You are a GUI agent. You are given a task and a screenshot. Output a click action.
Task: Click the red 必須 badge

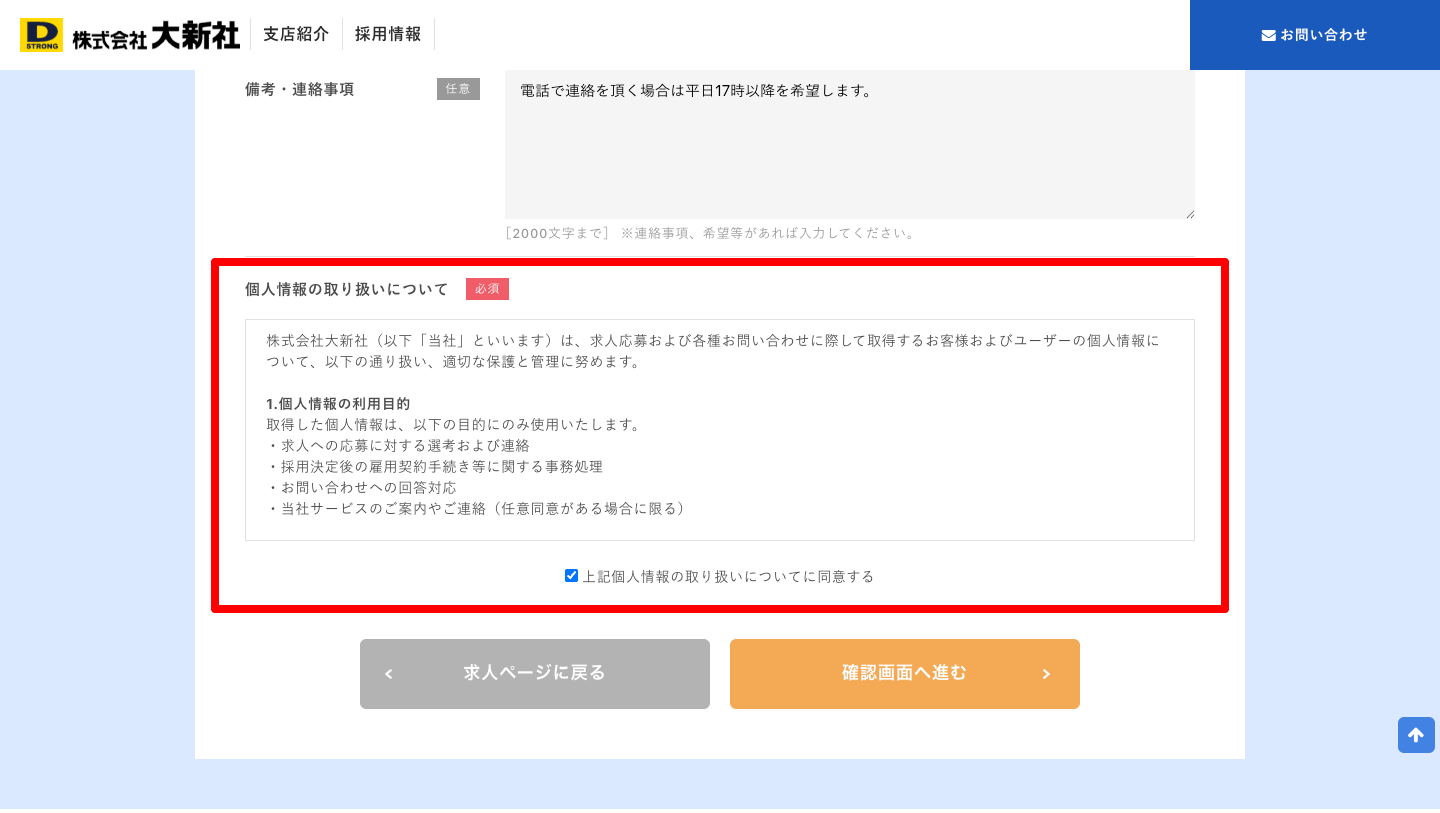pos(487,289)
